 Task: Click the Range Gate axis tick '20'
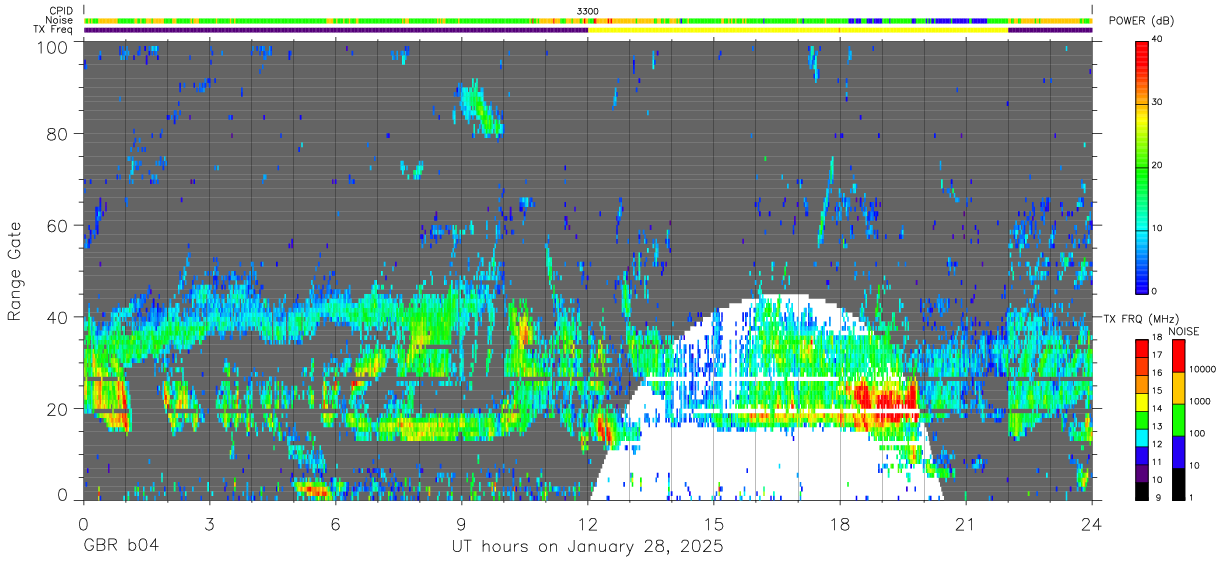[x=57, y=409]
